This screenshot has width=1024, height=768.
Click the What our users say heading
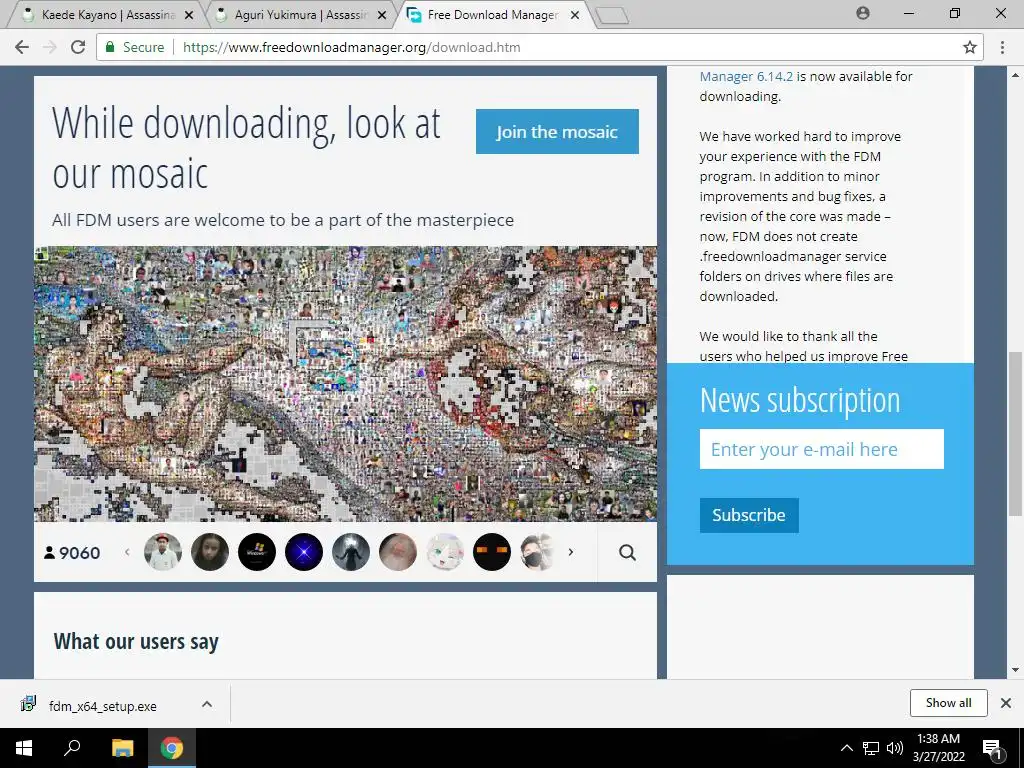point(136,642)
